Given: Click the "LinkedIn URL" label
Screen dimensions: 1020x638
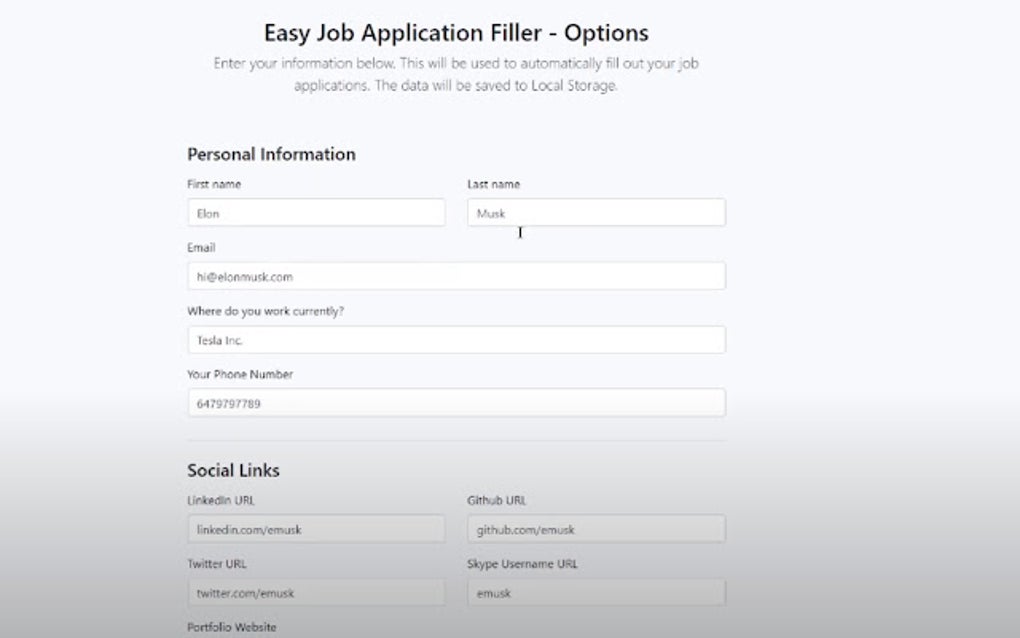Looking at the screenshot, I should pos(221,500).
